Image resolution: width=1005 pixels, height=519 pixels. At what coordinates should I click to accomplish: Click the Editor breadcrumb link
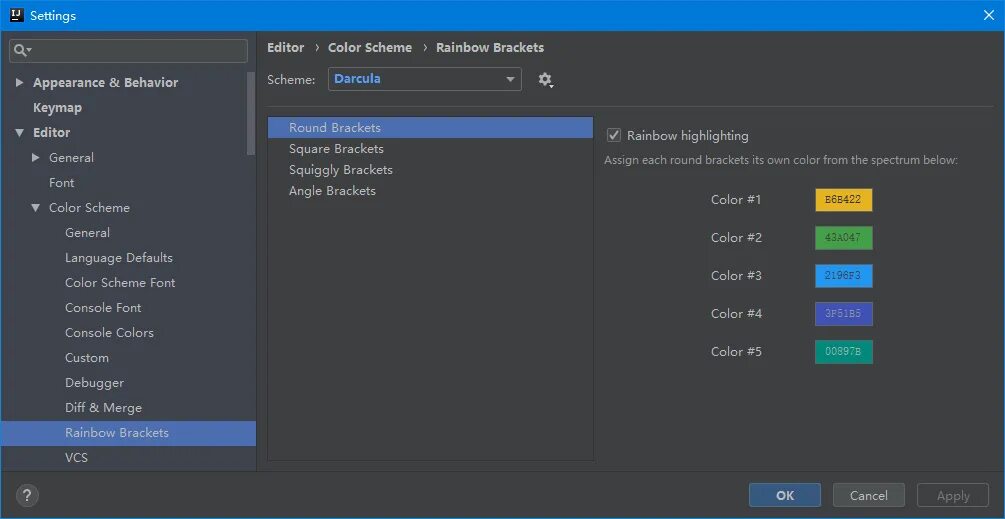tap(285, 47)
